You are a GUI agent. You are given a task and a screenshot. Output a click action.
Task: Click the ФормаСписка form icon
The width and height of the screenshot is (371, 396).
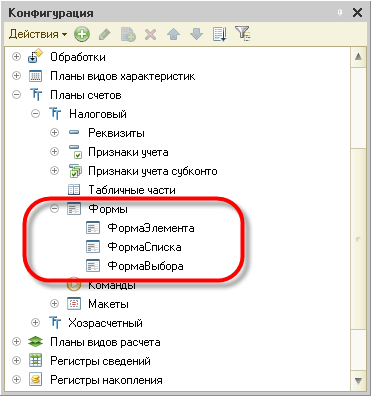93,247
